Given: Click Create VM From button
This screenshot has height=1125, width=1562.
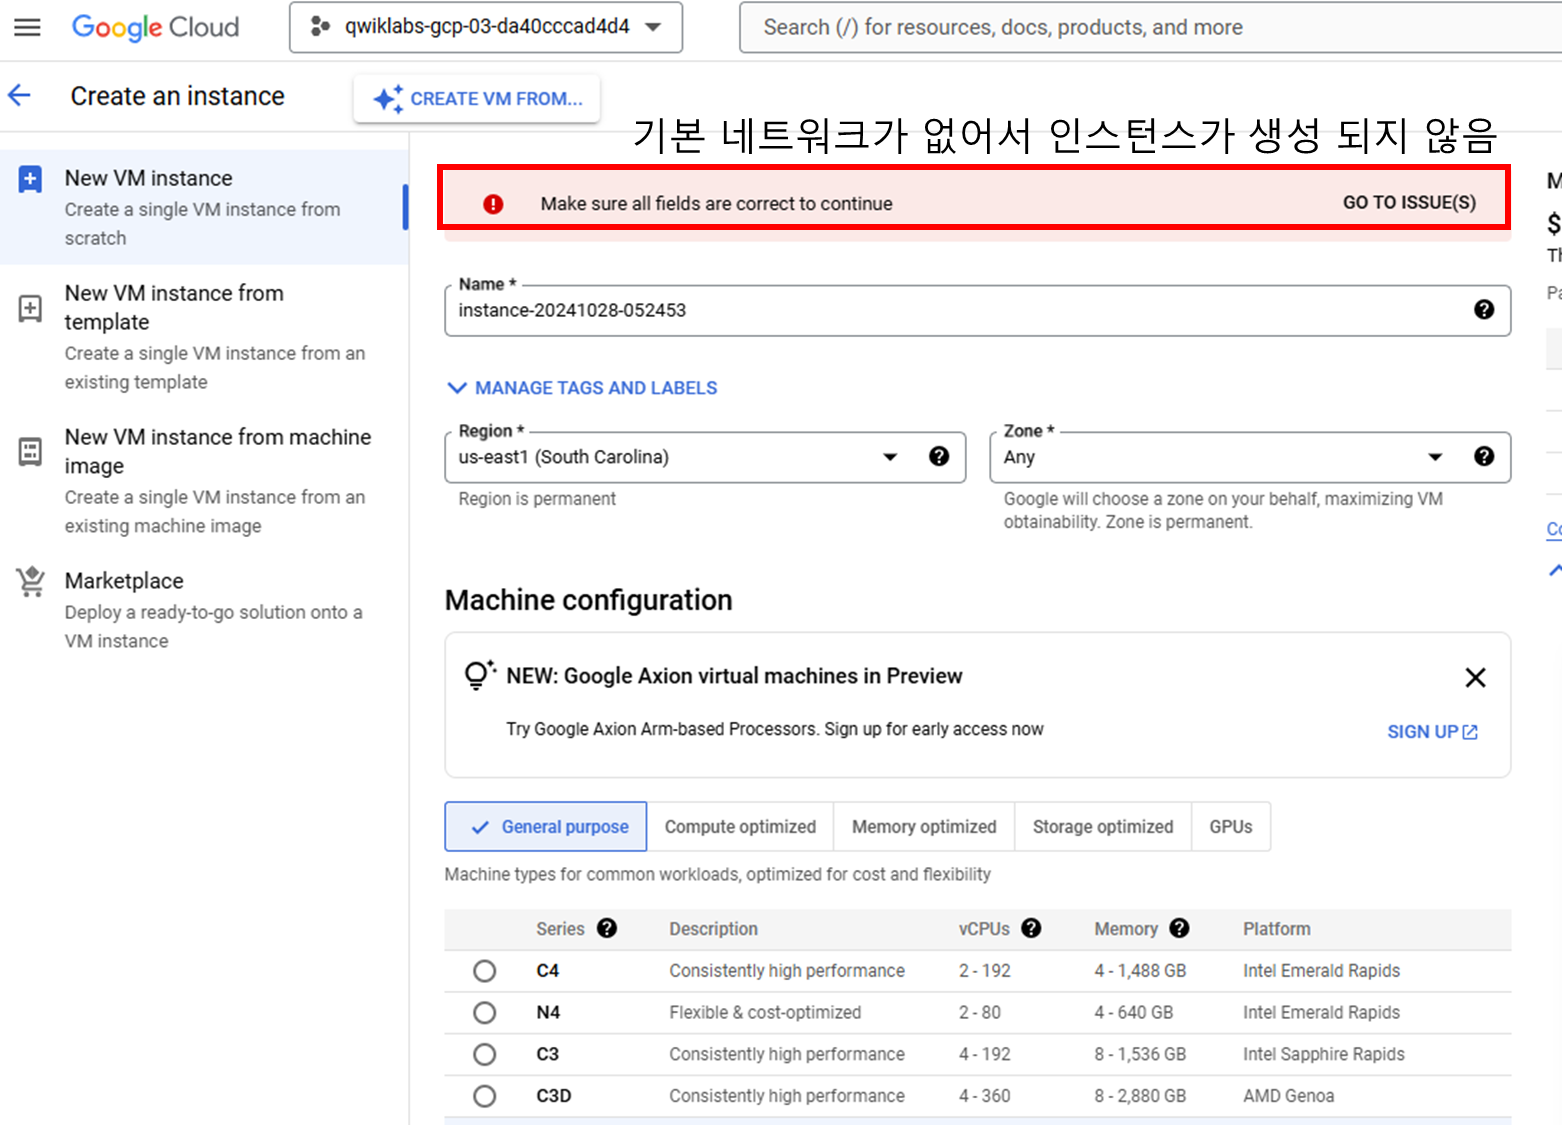Looking at the screenshot, I should point(477,99).
